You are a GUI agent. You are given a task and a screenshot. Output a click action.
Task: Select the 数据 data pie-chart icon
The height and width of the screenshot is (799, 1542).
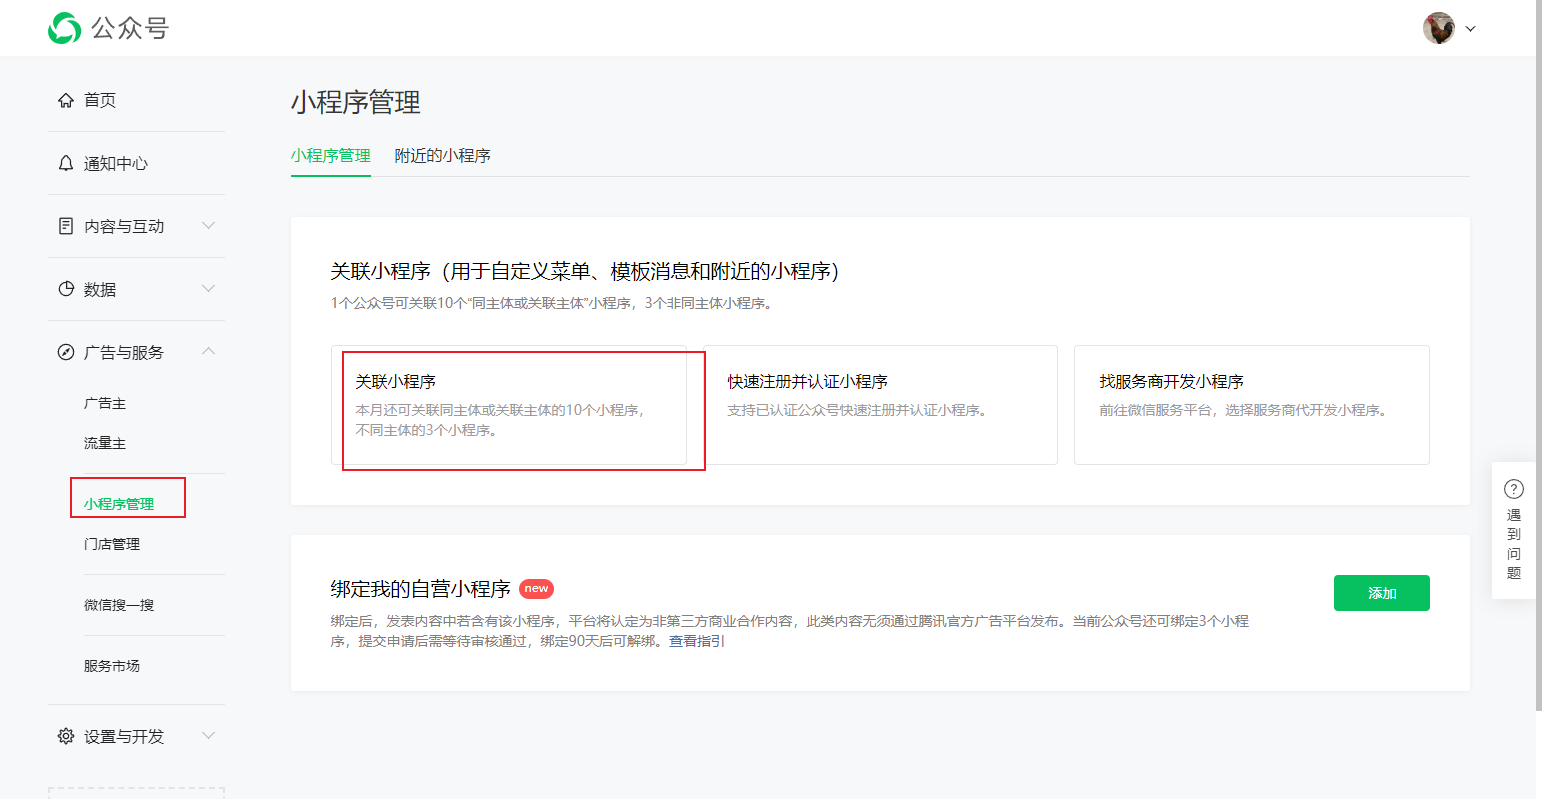pyautogui.click(x=66, y=289)
